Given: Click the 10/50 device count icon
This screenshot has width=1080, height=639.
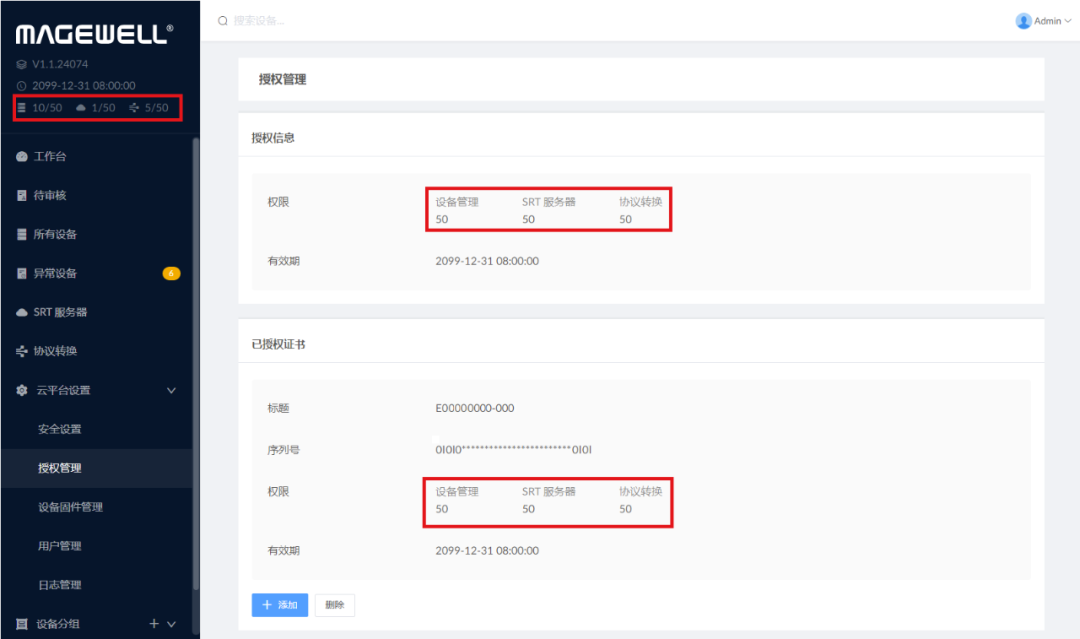Looking at the screenshot, I should point(22,108).
